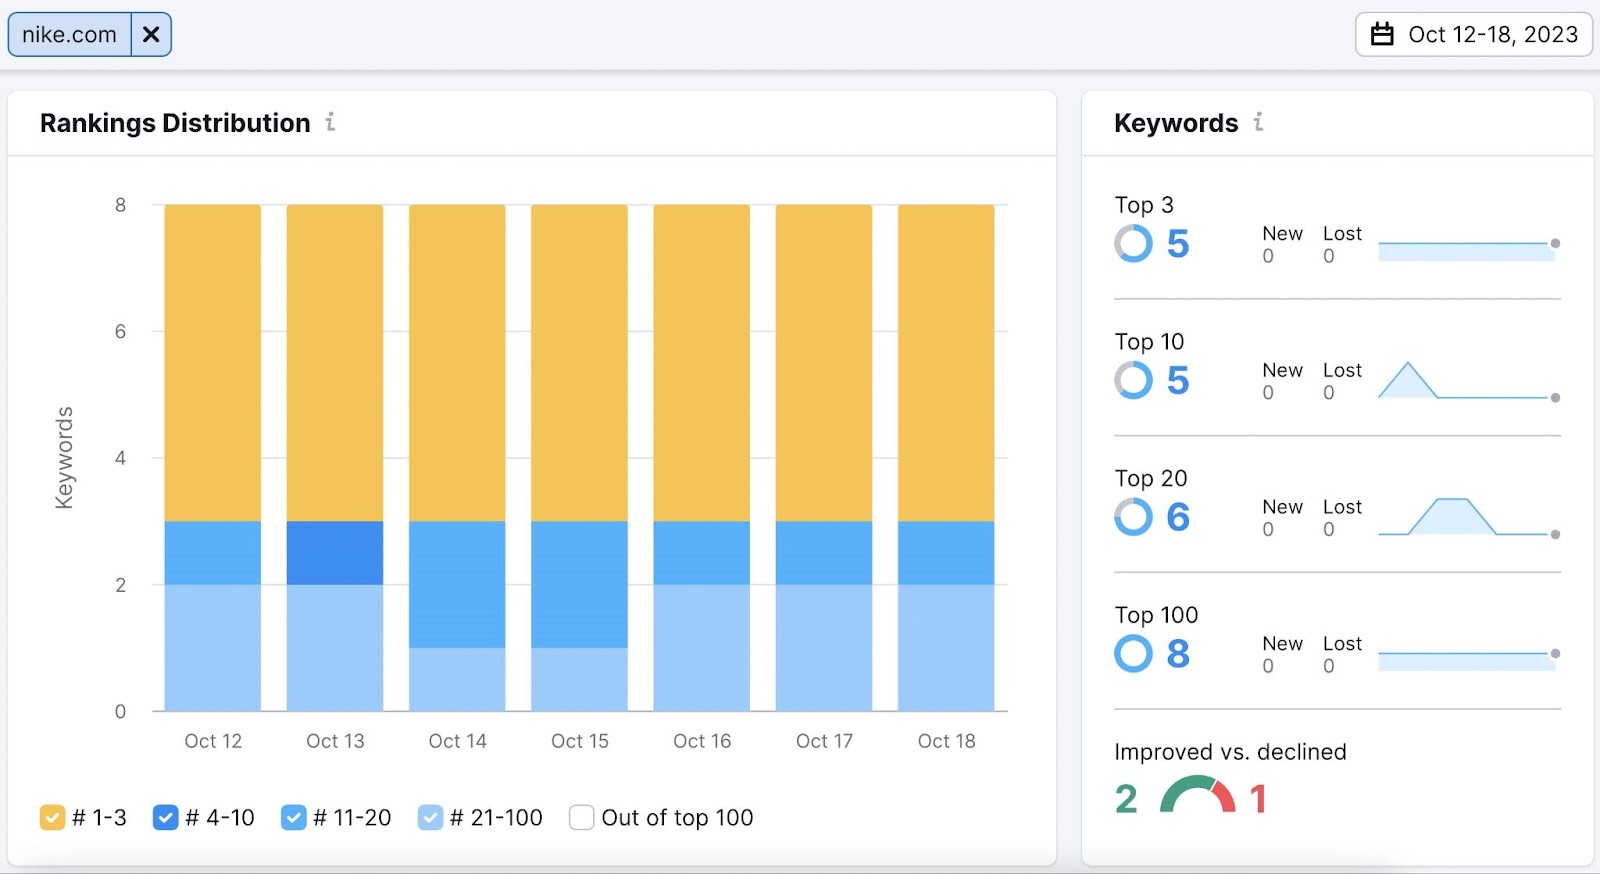Click the nike.com domain tag

70,35
